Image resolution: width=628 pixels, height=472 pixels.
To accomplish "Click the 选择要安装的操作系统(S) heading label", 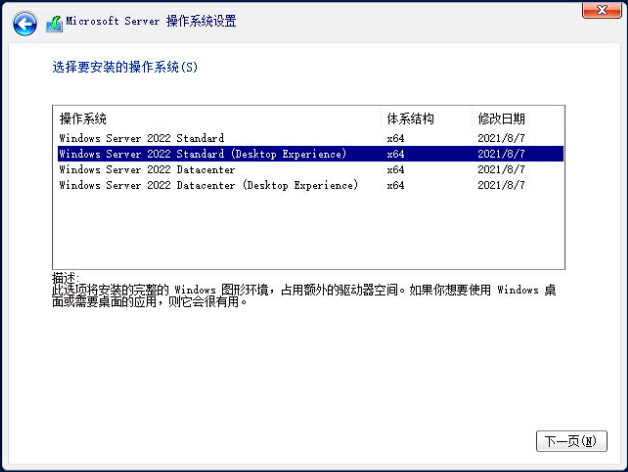I will click(125, 68).
